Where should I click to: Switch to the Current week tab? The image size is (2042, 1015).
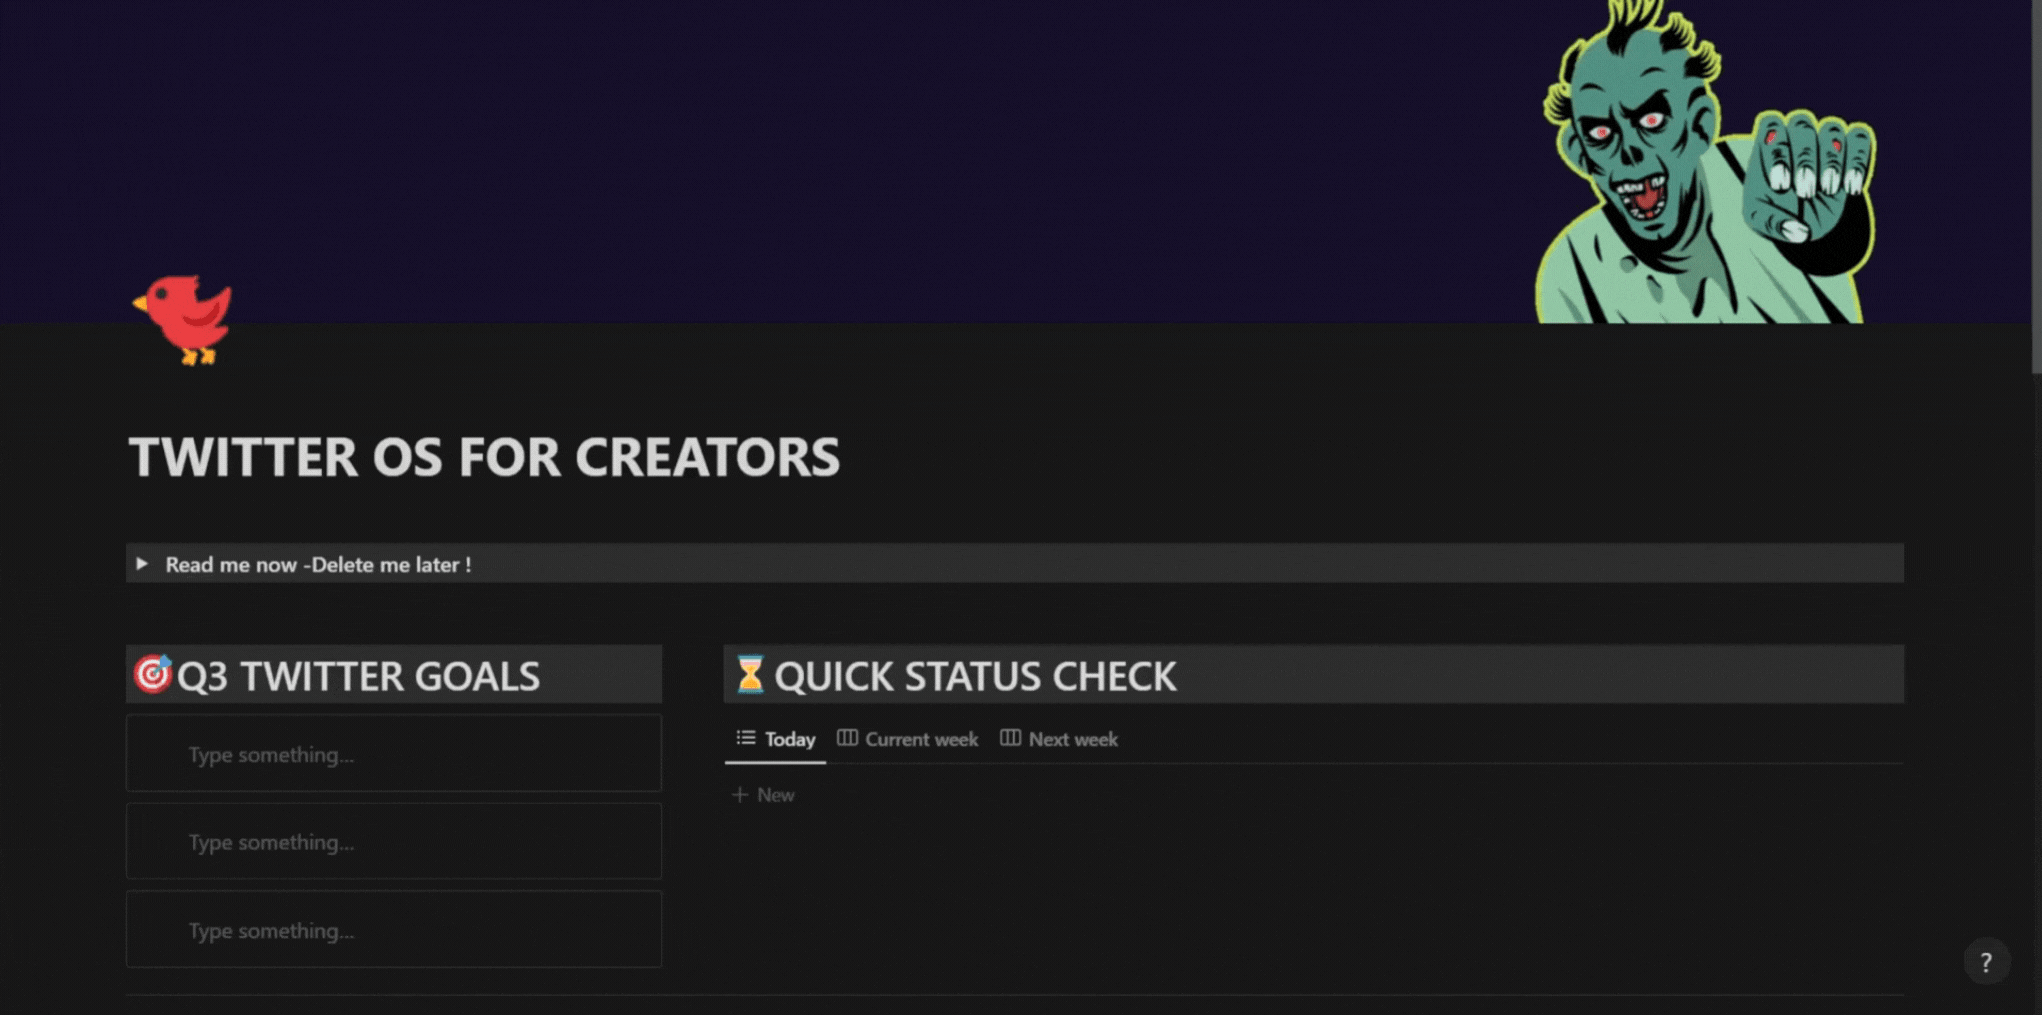pyautogui.click(x=907, y=739)
